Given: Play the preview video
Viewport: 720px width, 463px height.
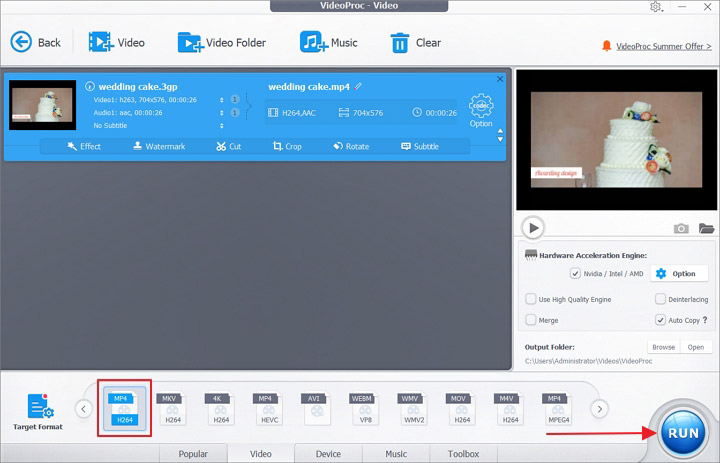Looking at the screenshot, I should (x=533, y=228).
